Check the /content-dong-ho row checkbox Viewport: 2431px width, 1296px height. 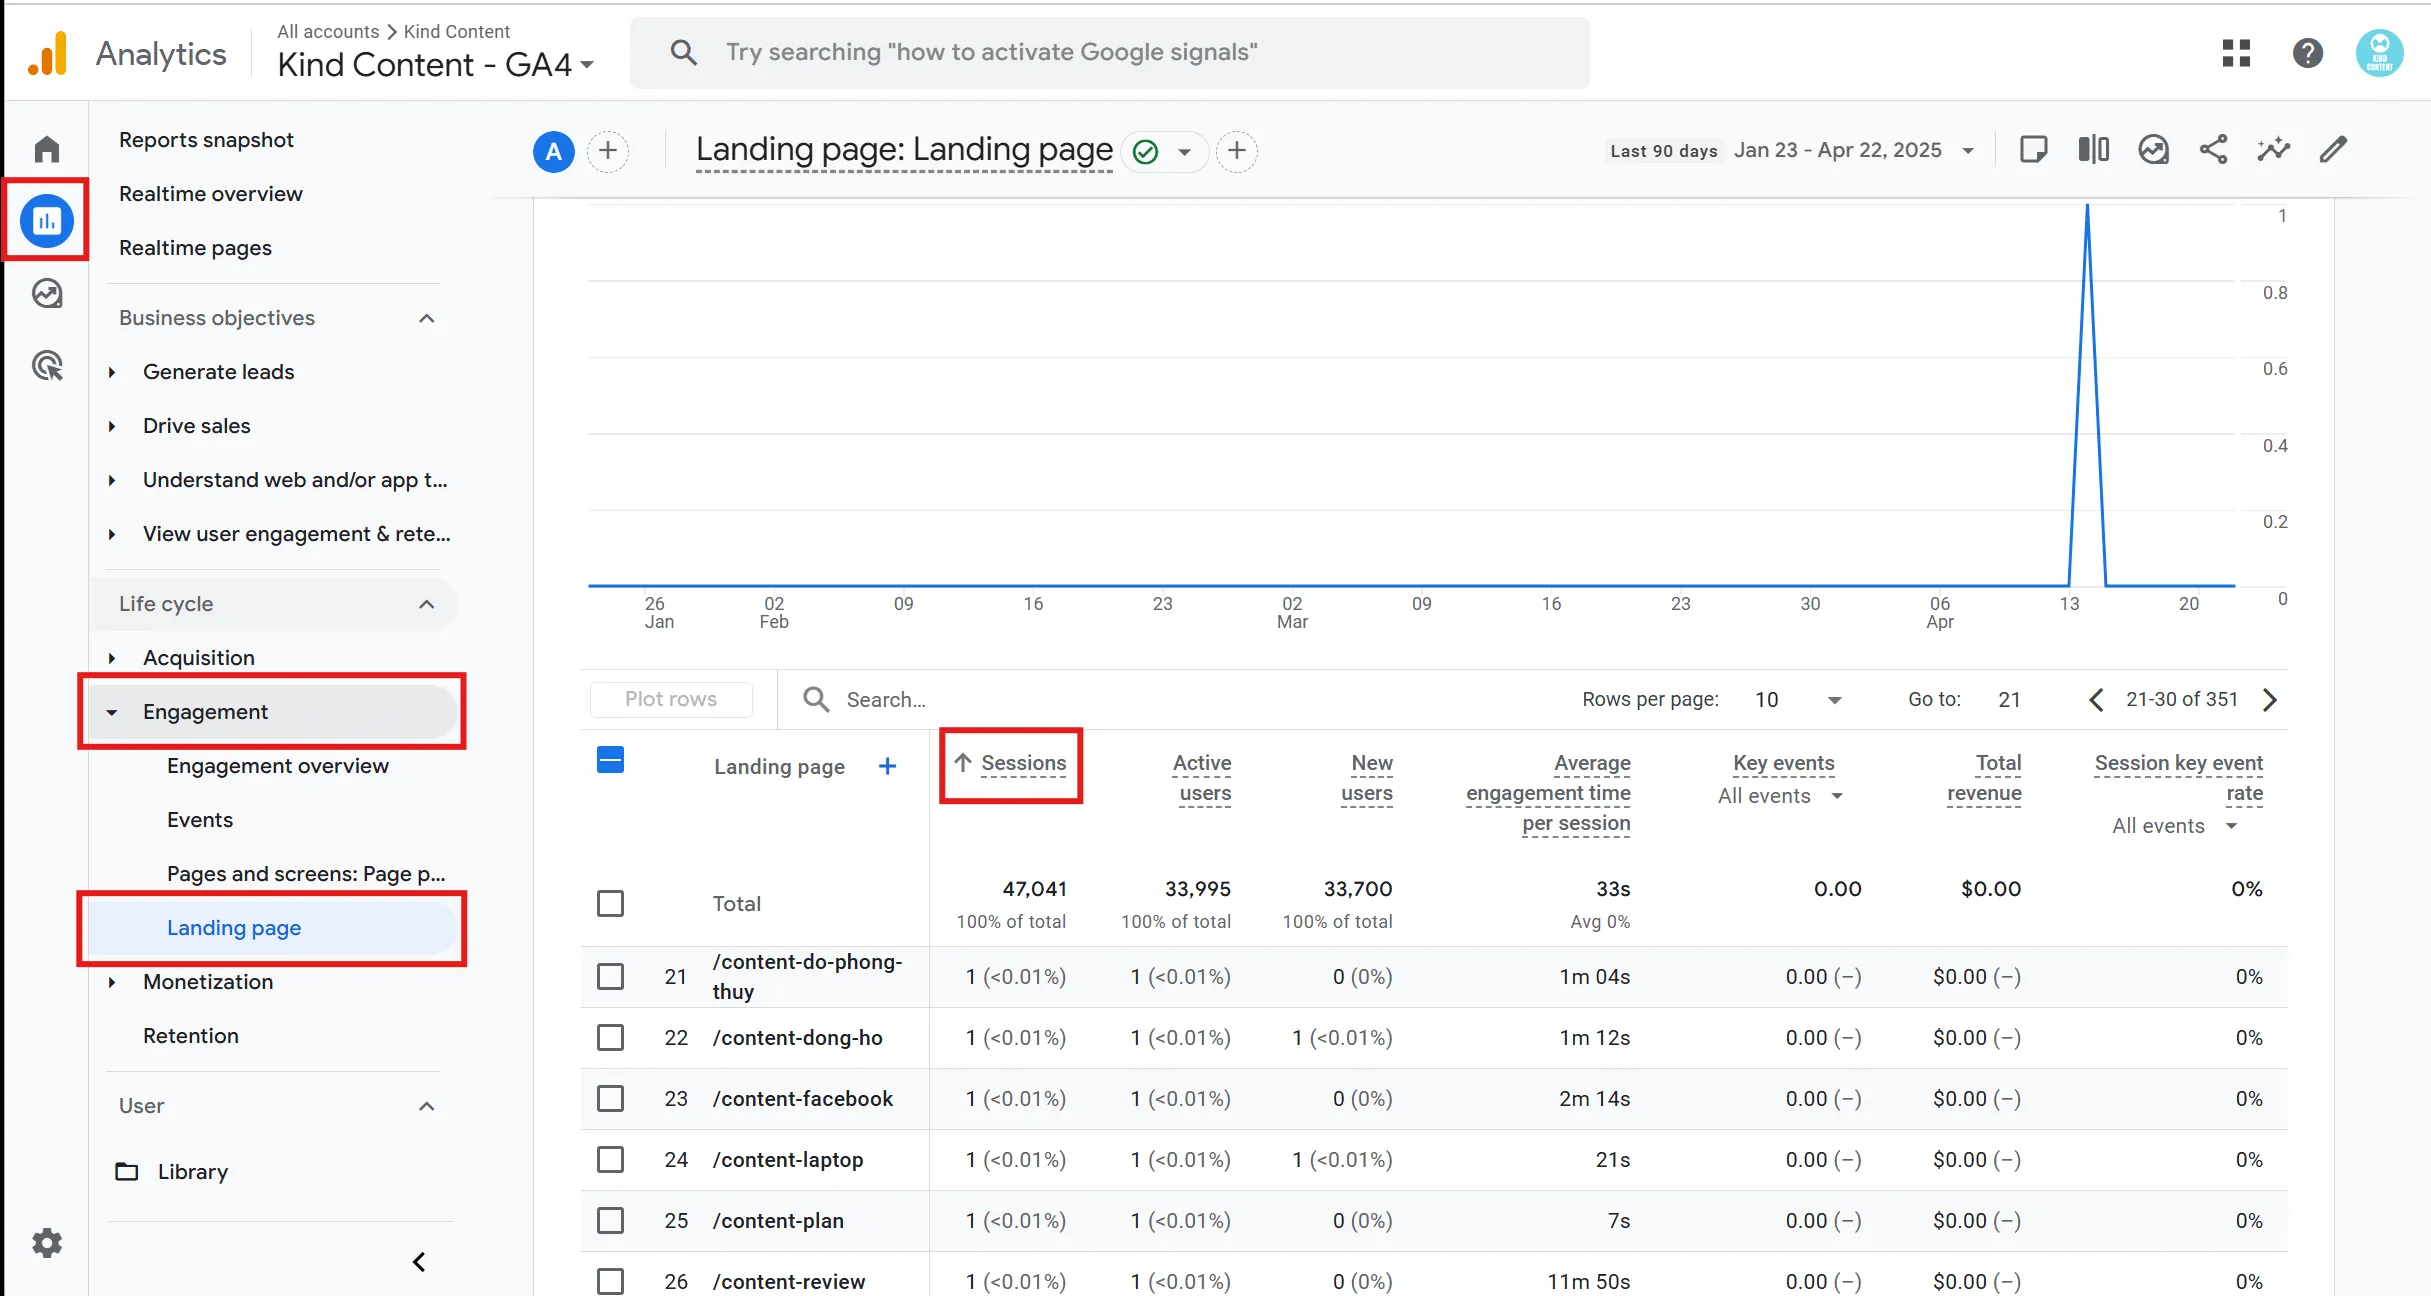pyautogui.click(x=610, y=1038)
